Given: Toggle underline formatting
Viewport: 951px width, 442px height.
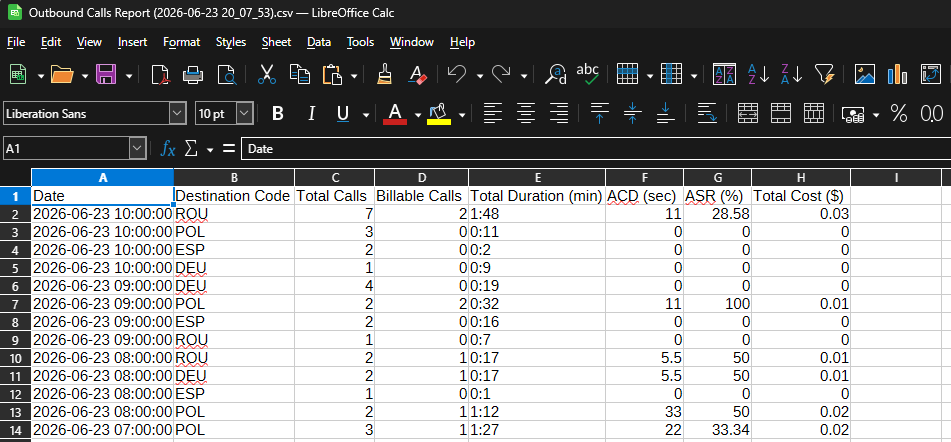Looking at the screenshot, I should click(343, 113).
